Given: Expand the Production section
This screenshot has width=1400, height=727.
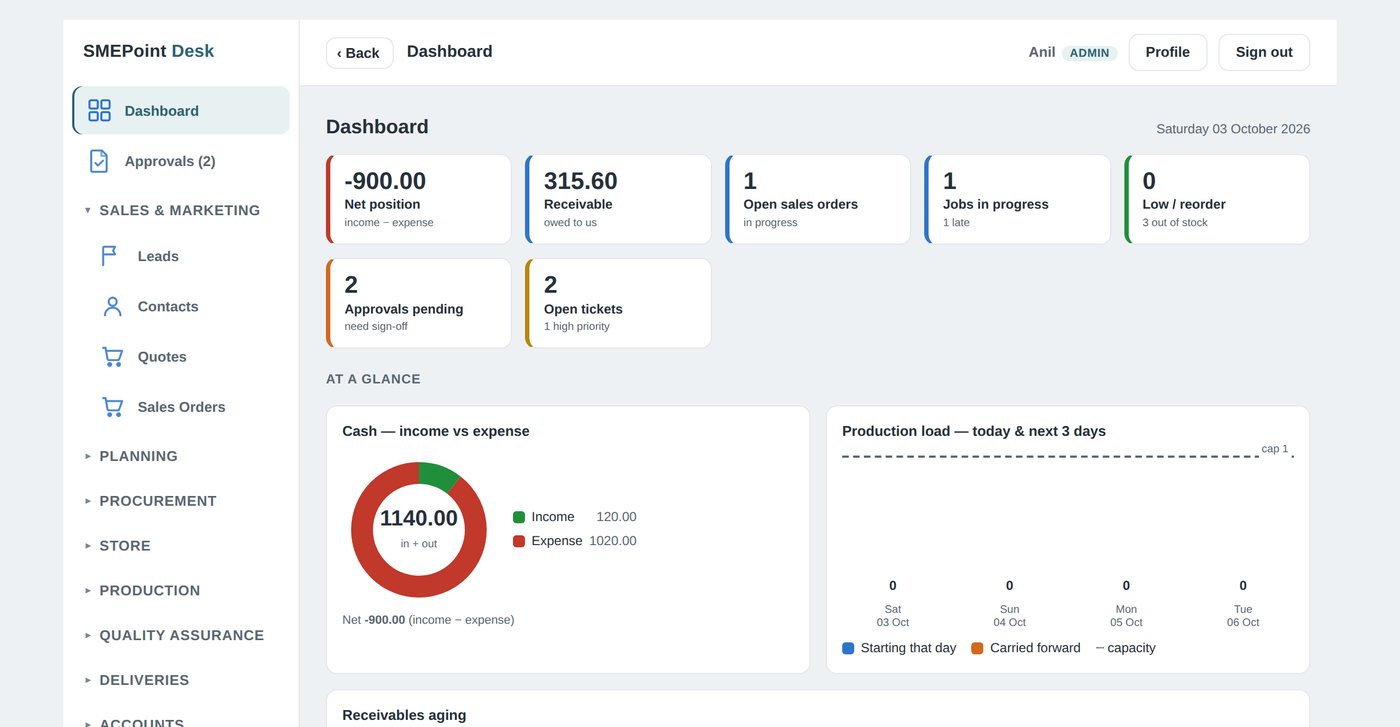Looking at the screenshot, I should [x=142, y=591].
